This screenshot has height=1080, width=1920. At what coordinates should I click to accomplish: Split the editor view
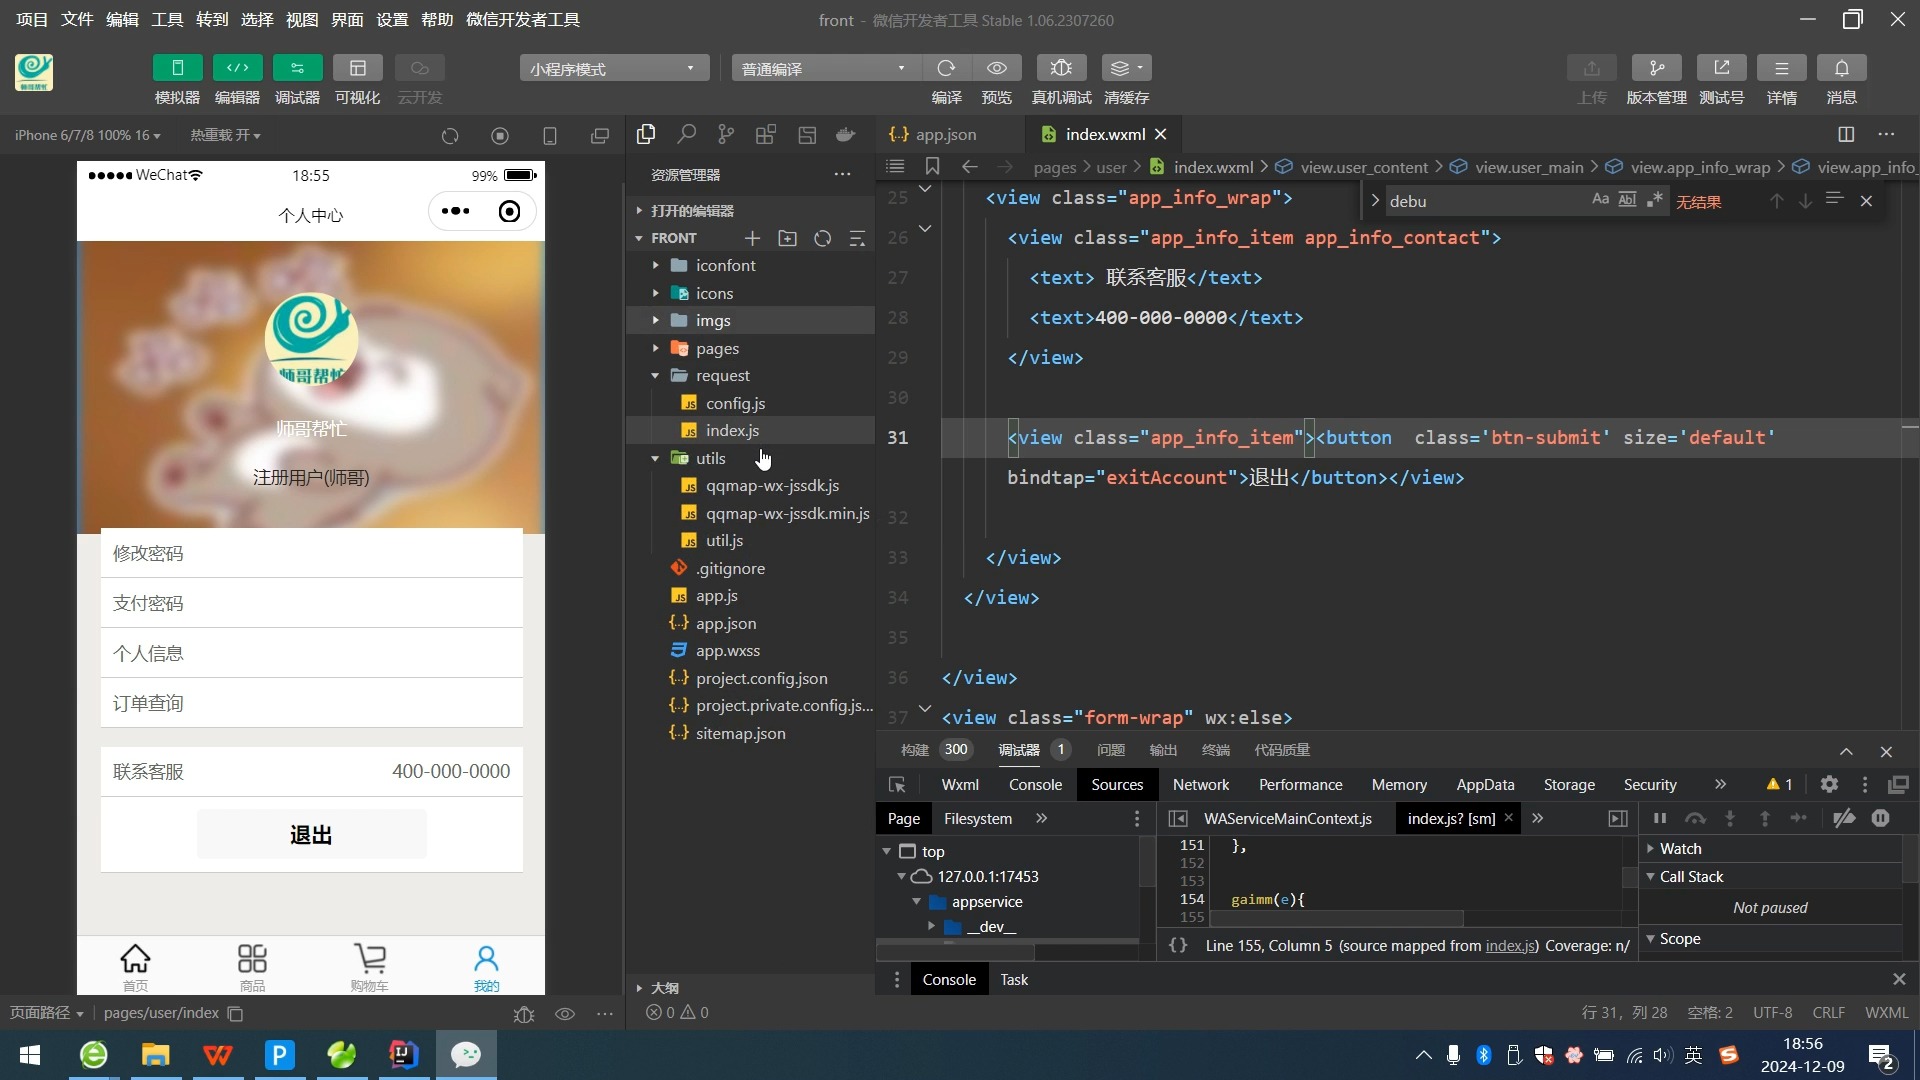coord(1846,134)
